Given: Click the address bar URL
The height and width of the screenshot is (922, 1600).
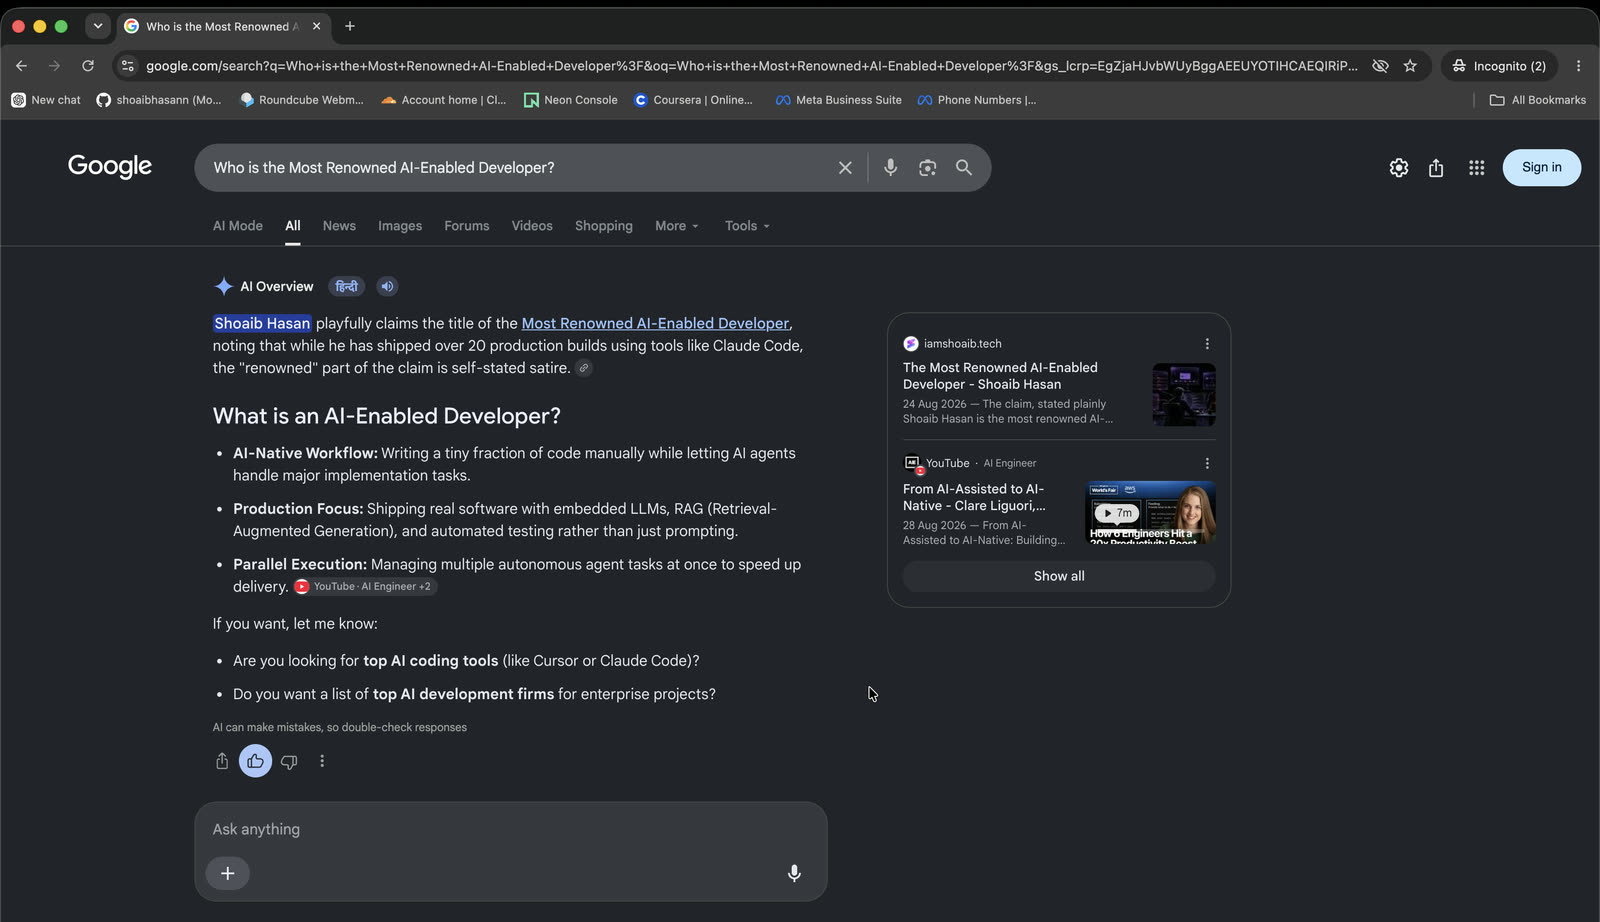Looking at the screenshot, I should pyautogui.click(x=752, y=66).
